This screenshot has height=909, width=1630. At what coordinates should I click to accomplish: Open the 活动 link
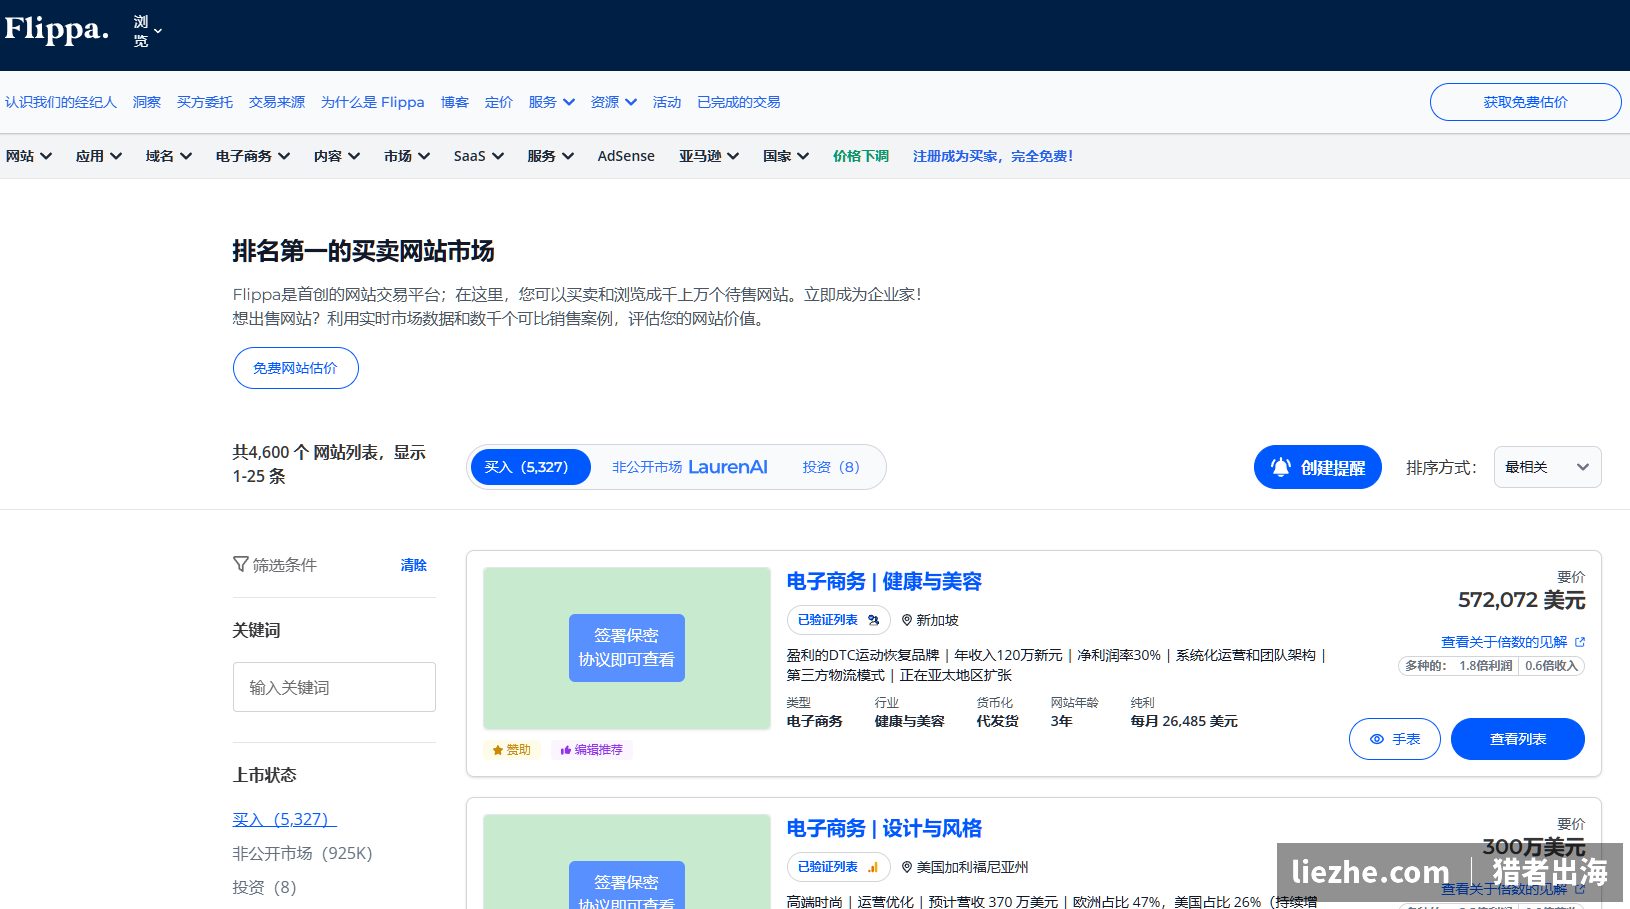point(667,102)
